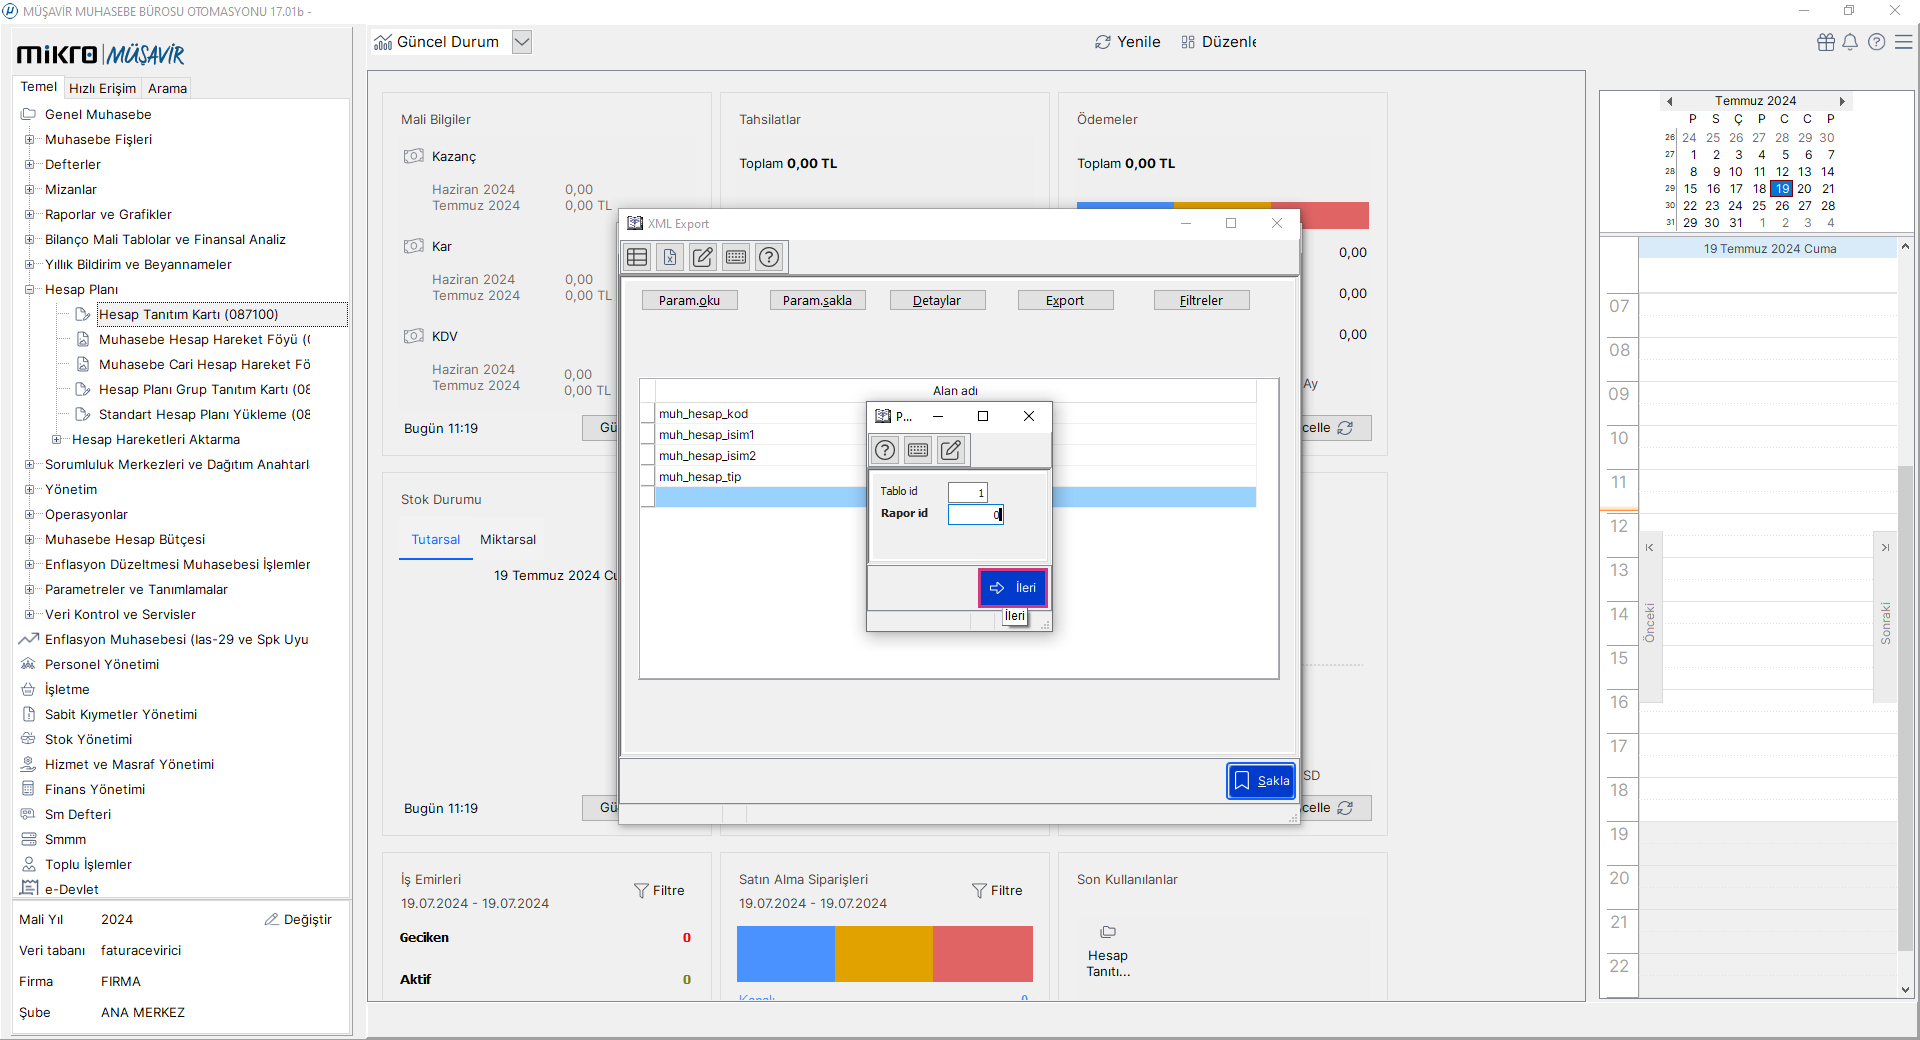The width and height of the screenshot is (1920, 1040).
Task: Click the Sakla button in XML Export
Action: (1261, 781)
